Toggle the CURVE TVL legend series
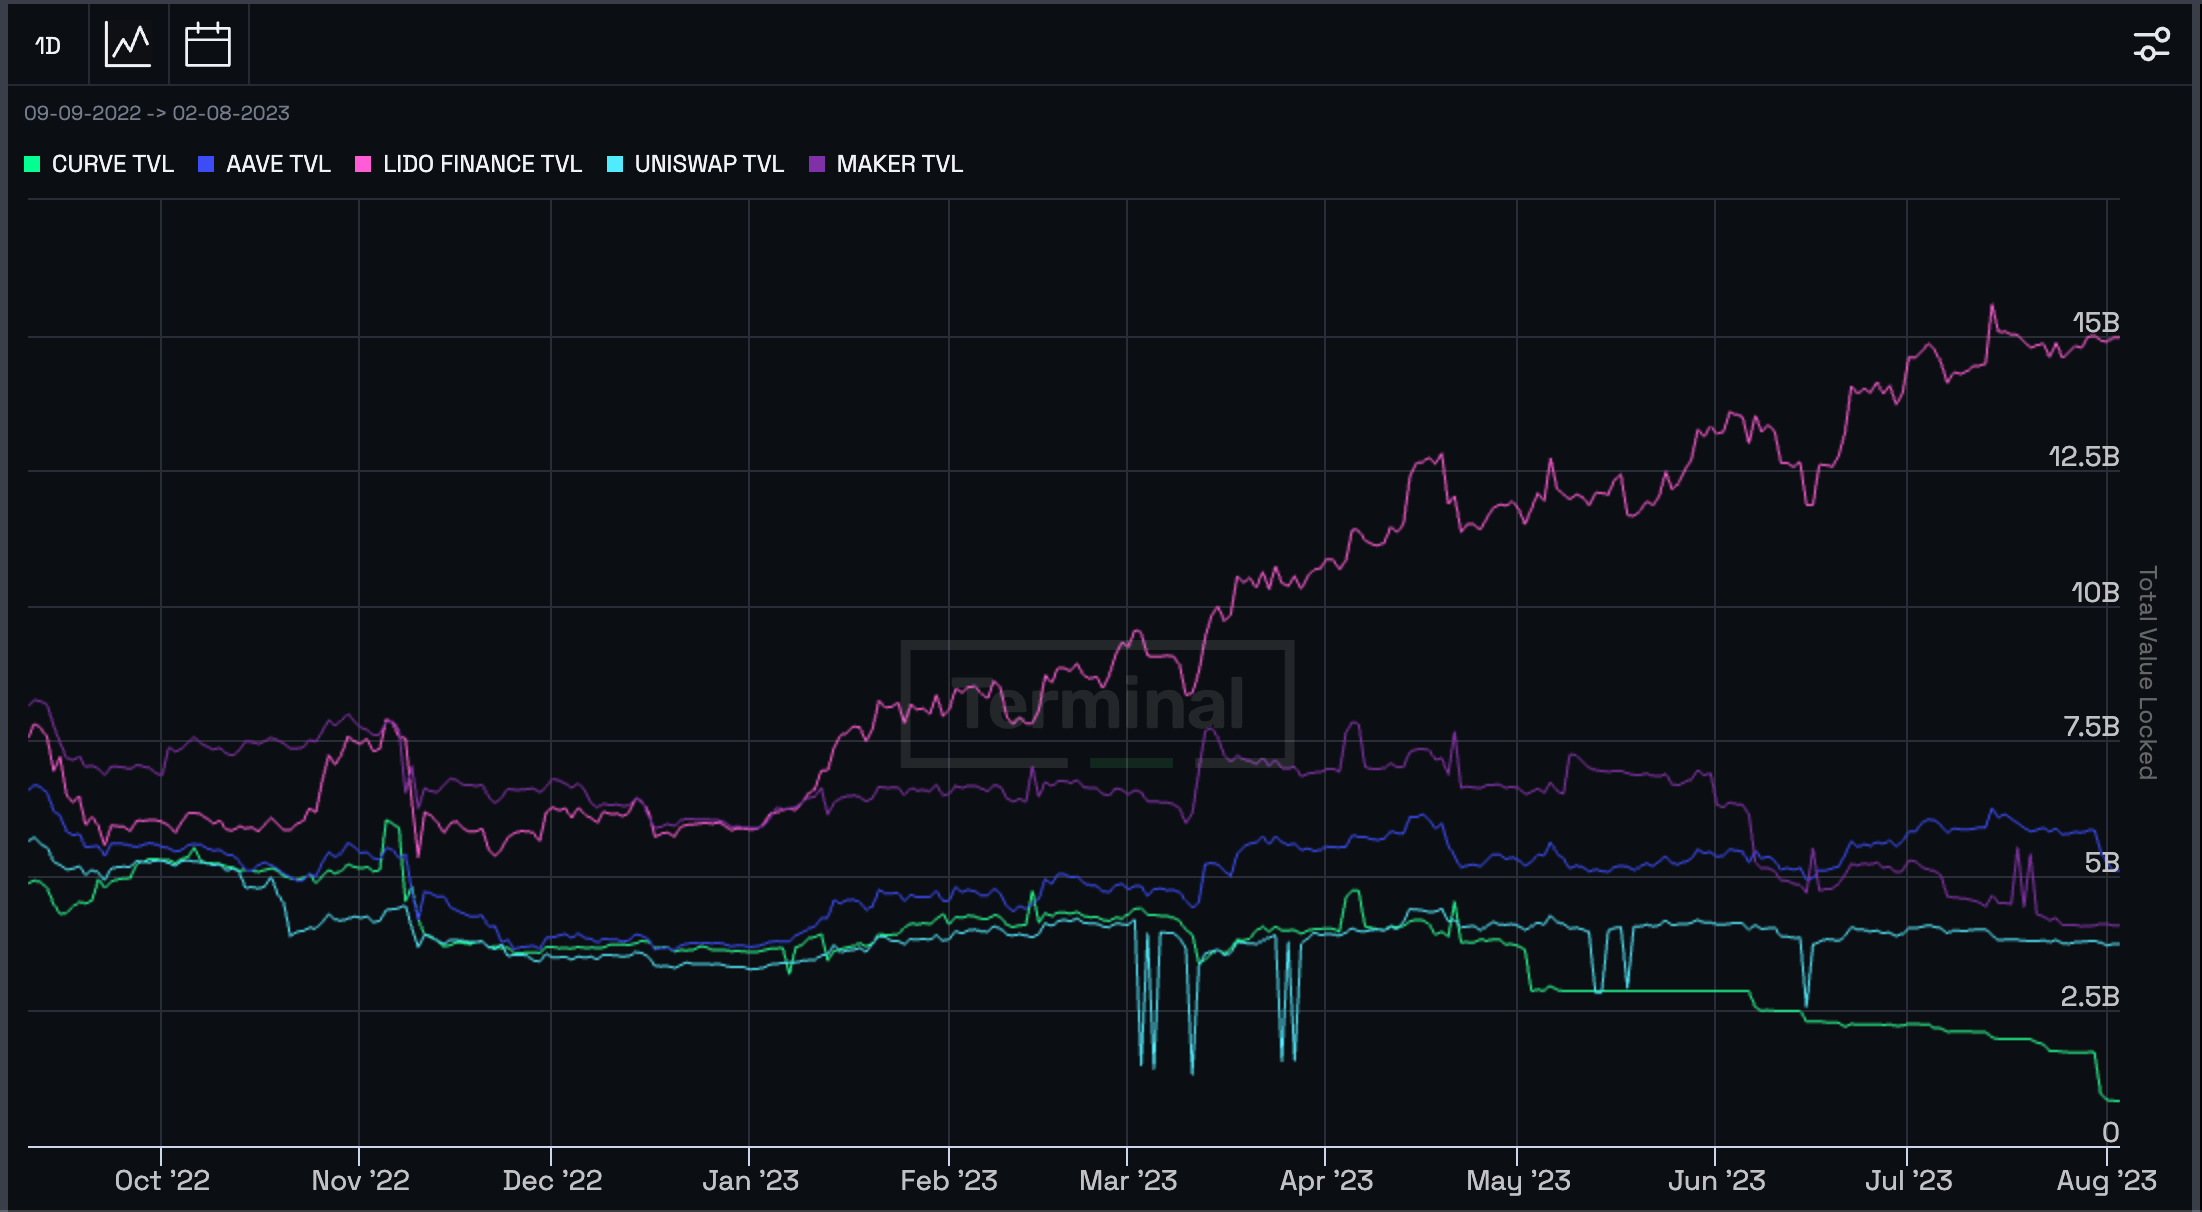Image resolution: width=2202 pixels, height=1212 pixels. (x=99, y=164)
